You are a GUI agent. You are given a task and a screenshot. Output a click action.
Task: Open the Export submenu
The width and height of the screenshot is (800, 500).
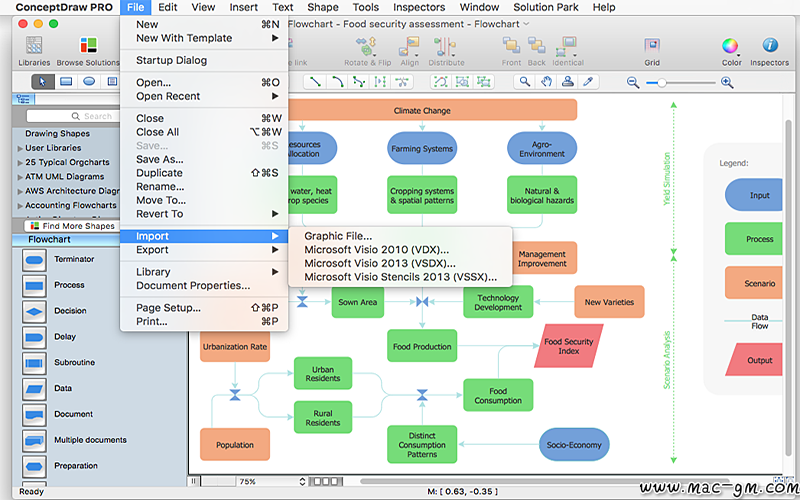tap(204, 250)
